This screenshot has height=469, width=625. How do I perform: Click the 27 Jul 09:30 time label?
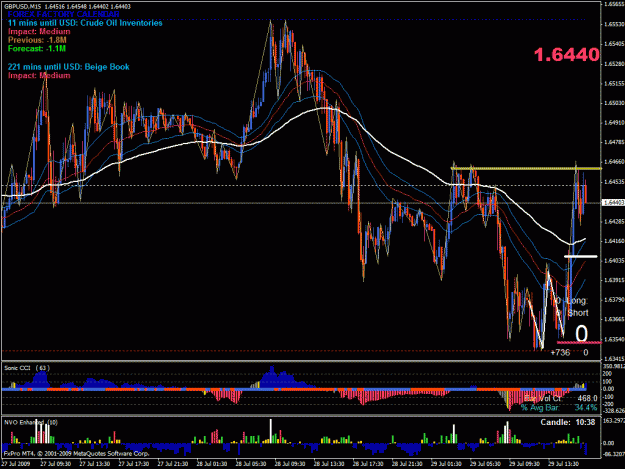tap(55, 464)
